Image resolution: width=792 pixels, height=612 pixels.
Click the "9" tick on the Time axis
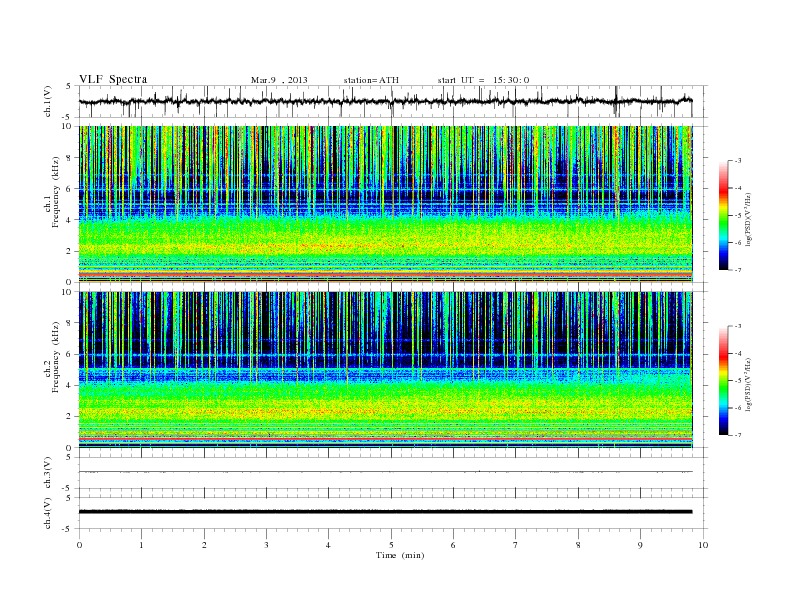tap(640, 545)
